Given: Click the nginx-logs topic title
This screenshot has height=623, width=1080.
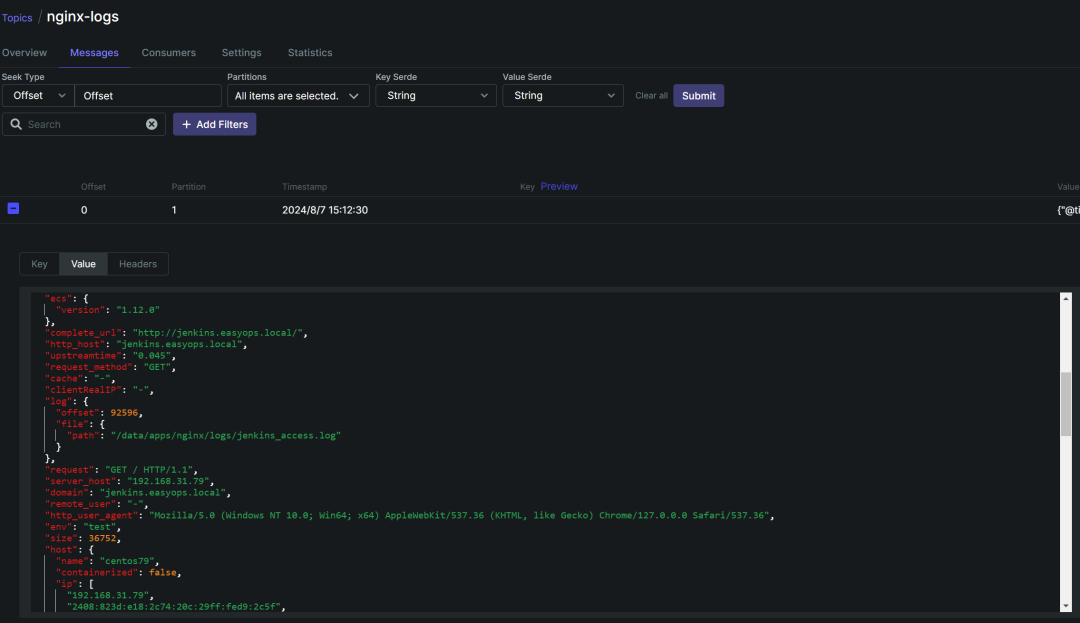Looking at the screenshot, I should (x=83, y=17).
